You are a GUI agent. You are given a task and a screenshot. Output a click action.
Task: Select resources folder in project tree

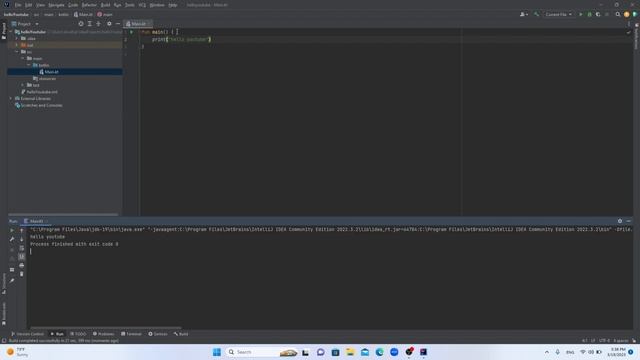pyautogui.click(x=44, y=78)
